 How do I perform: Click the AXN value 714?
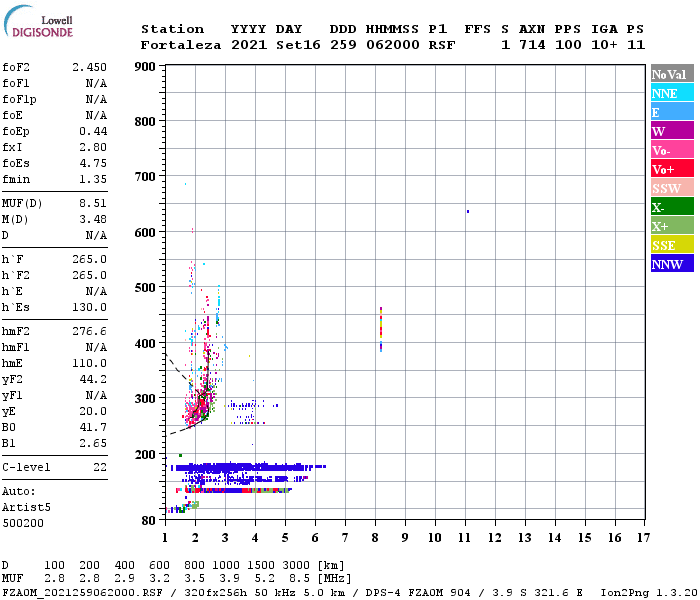pos(532,45)
